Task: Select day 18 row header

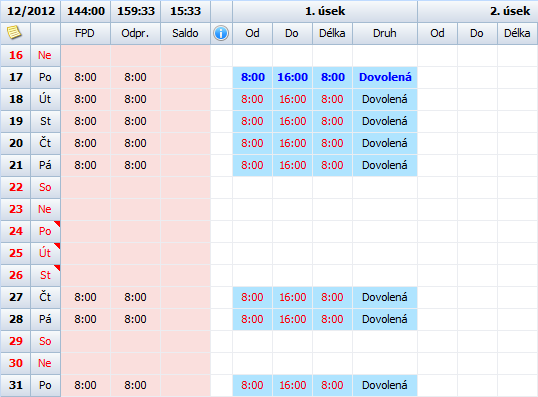Action: (x=16, y=99)
